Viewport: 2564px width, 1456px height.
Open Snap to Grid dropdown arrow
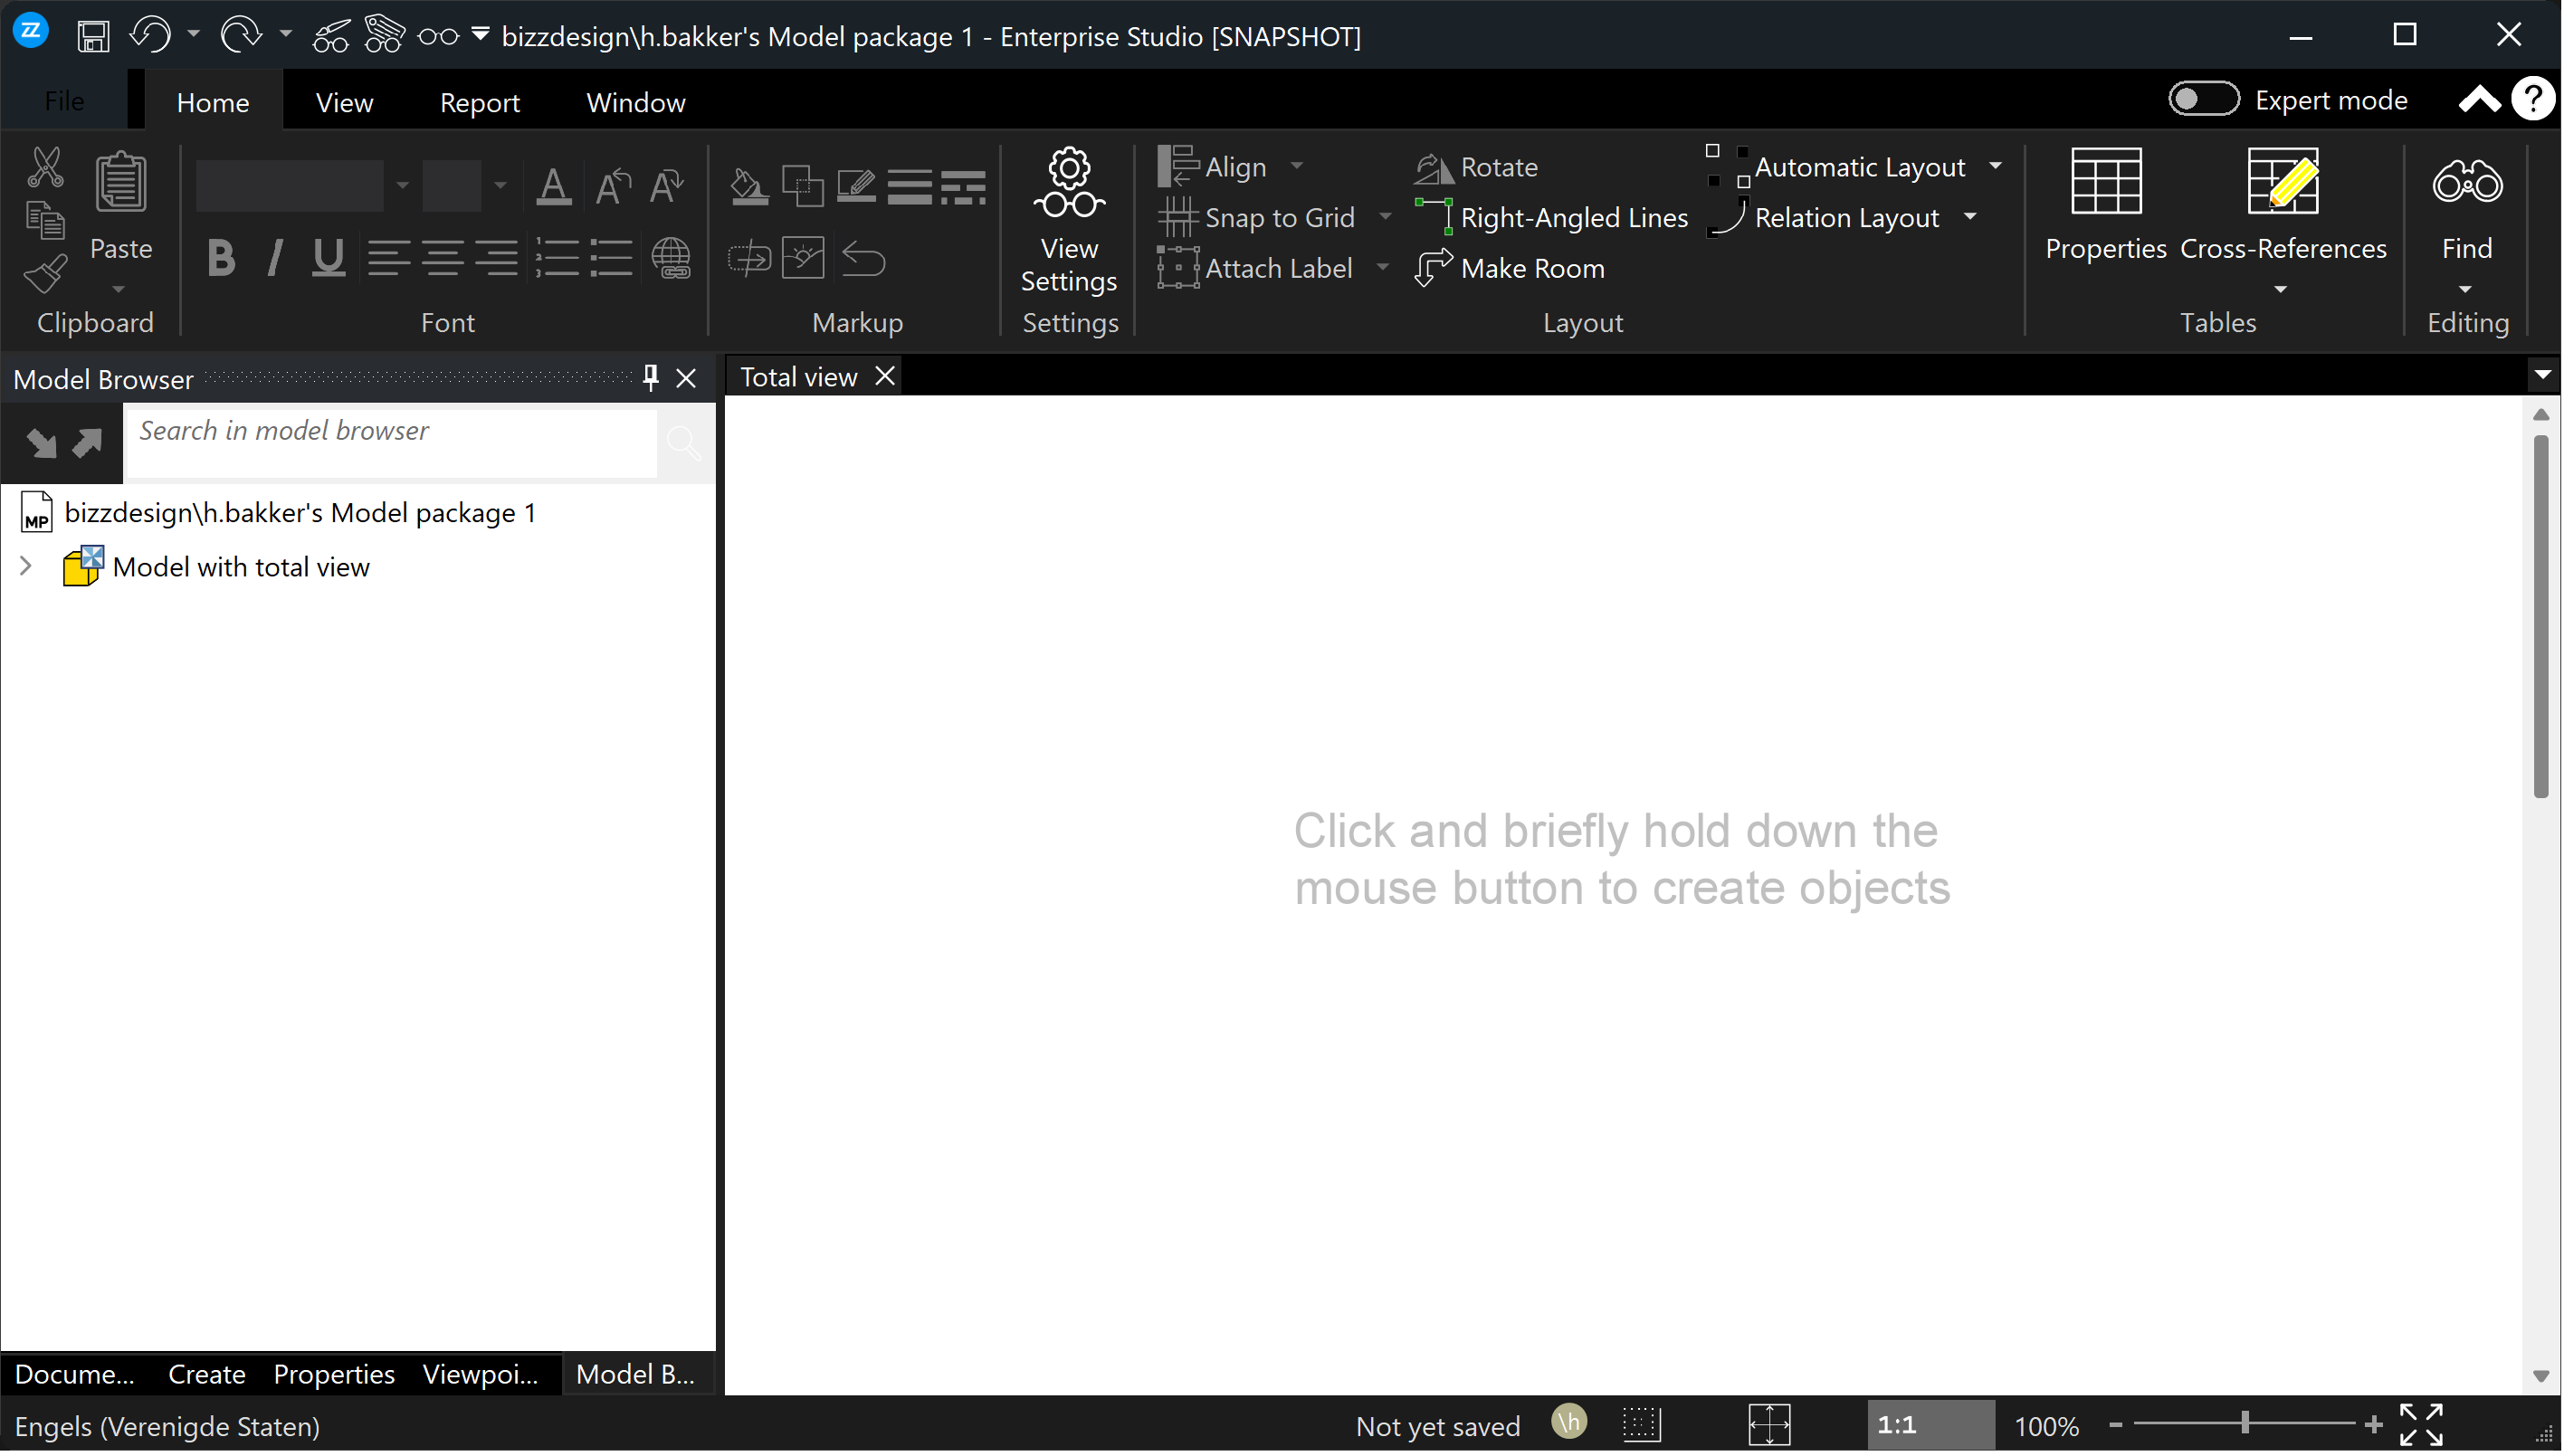pyautogui.click(x=1385, y=217)
